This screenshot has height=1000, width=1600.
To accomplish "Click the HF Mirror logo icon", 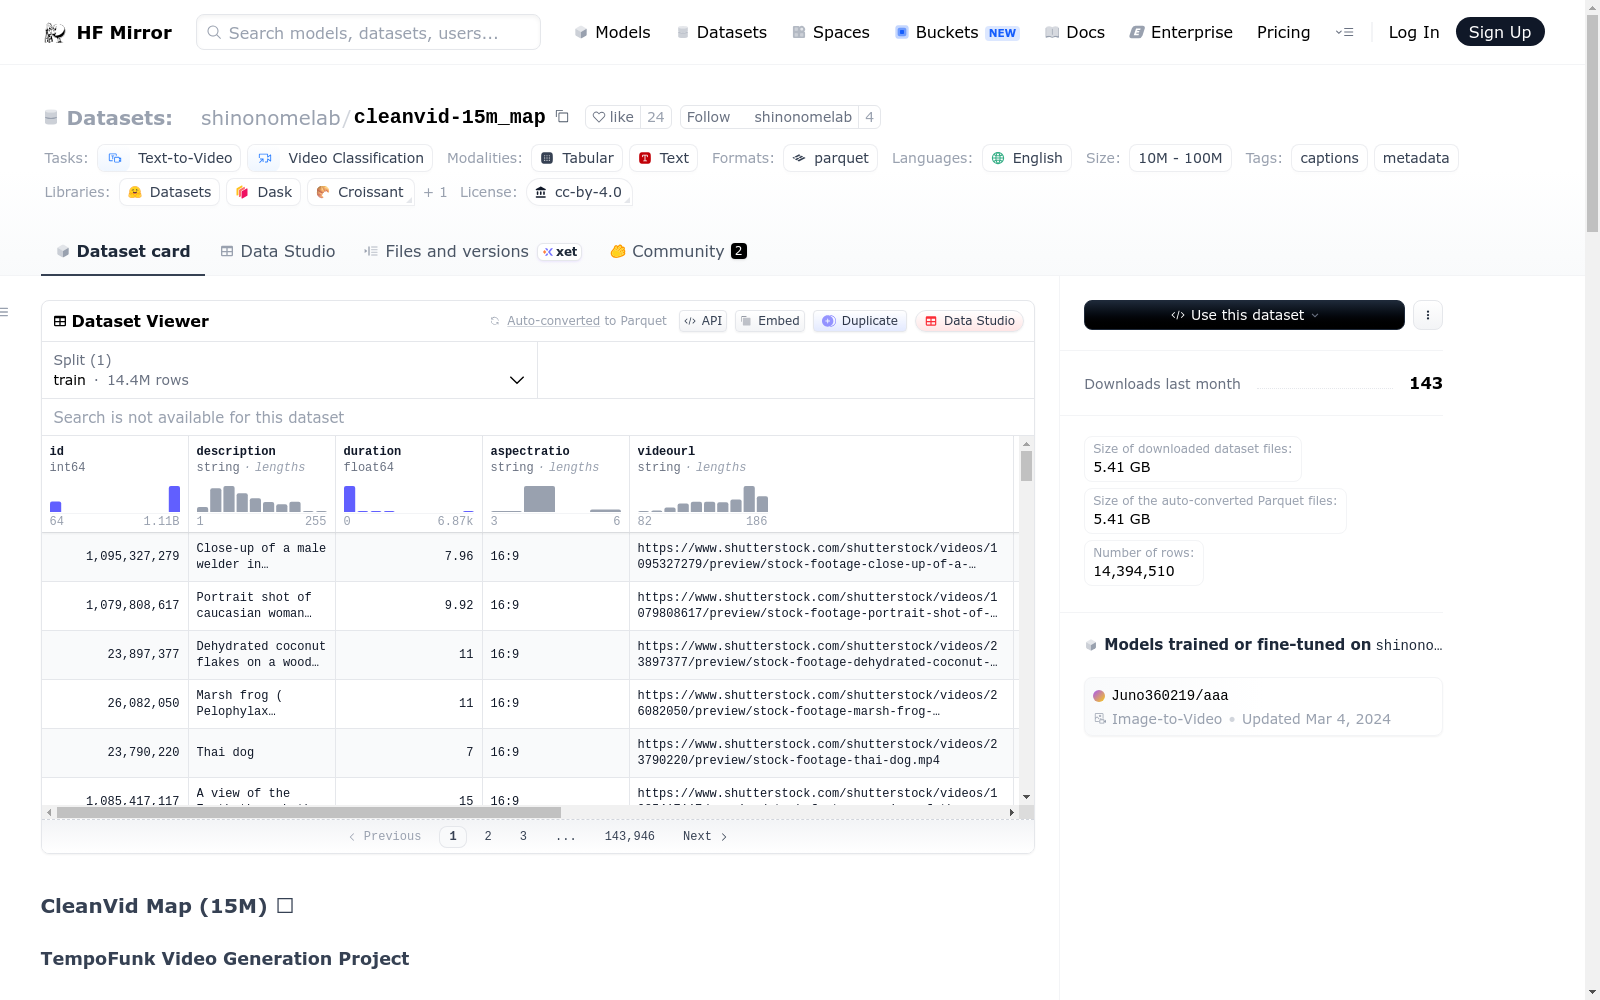I will (x=54, y=33).
